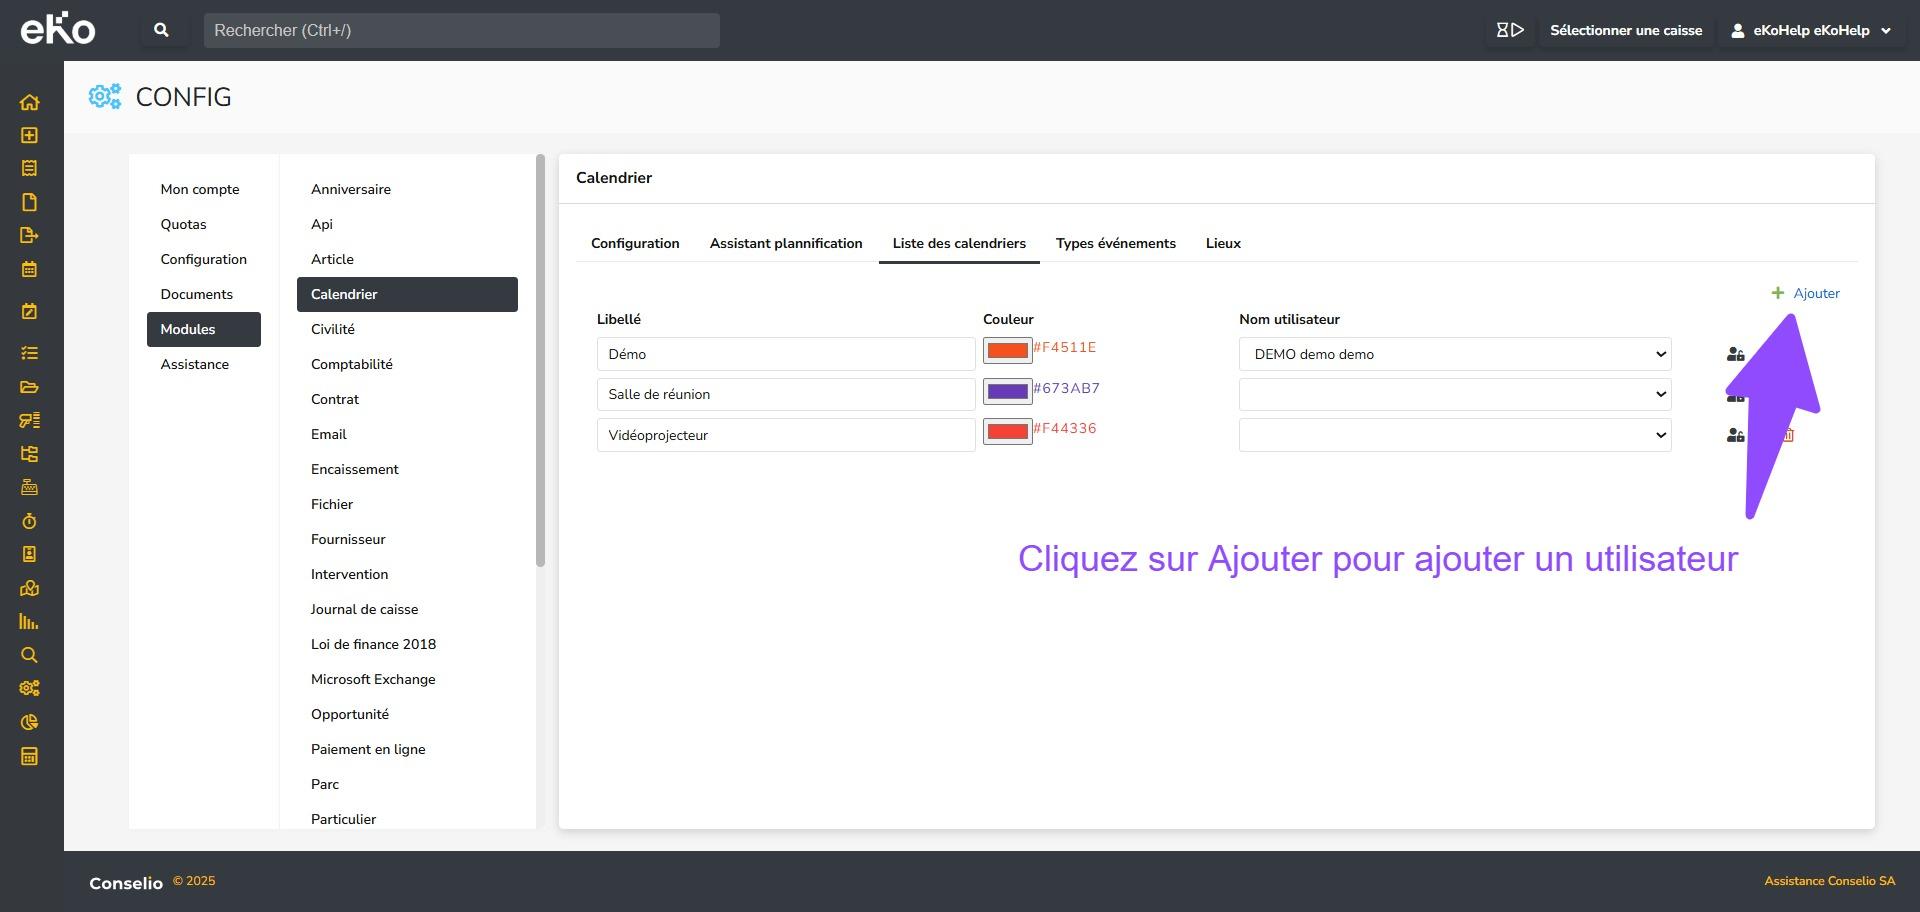Click the search button beside the search bar
Image resolution: width=1920 pixels, height=912 pixels.
[161, 30]
